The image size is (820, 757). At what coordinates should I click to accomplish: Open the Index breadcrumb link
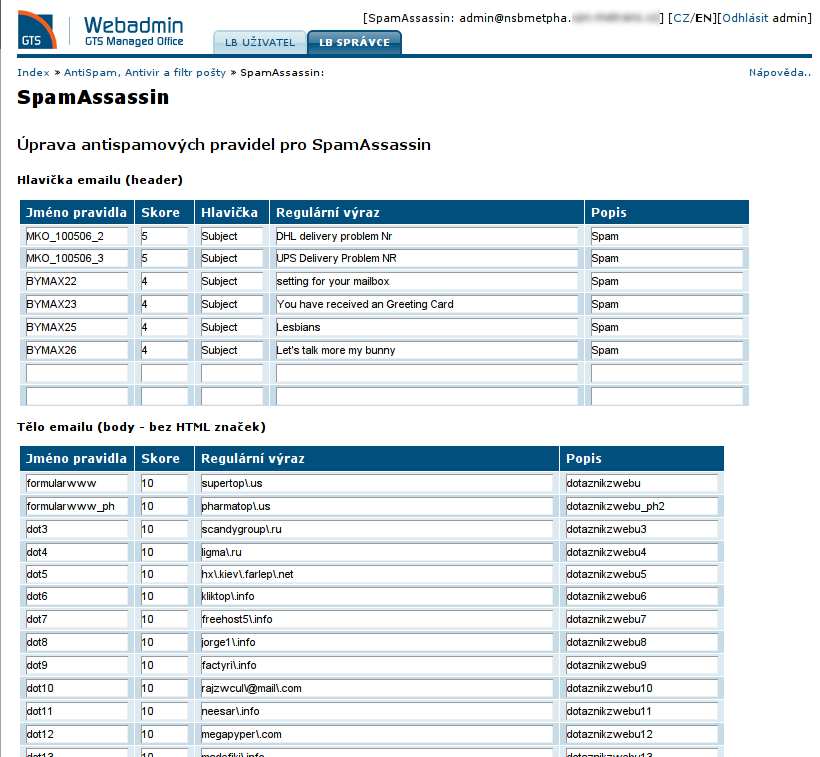click(33, 73)
